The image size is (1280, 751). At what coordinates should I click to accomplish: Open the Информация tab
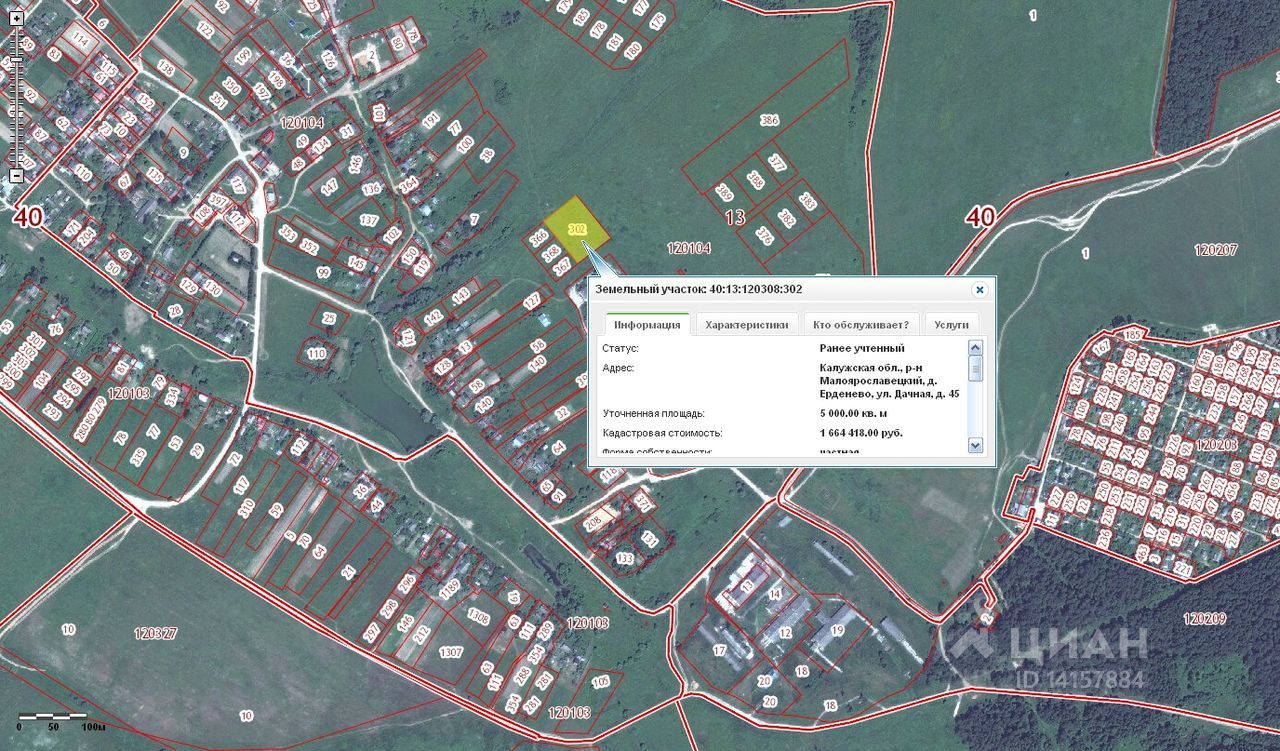click(x=648, y=324)
